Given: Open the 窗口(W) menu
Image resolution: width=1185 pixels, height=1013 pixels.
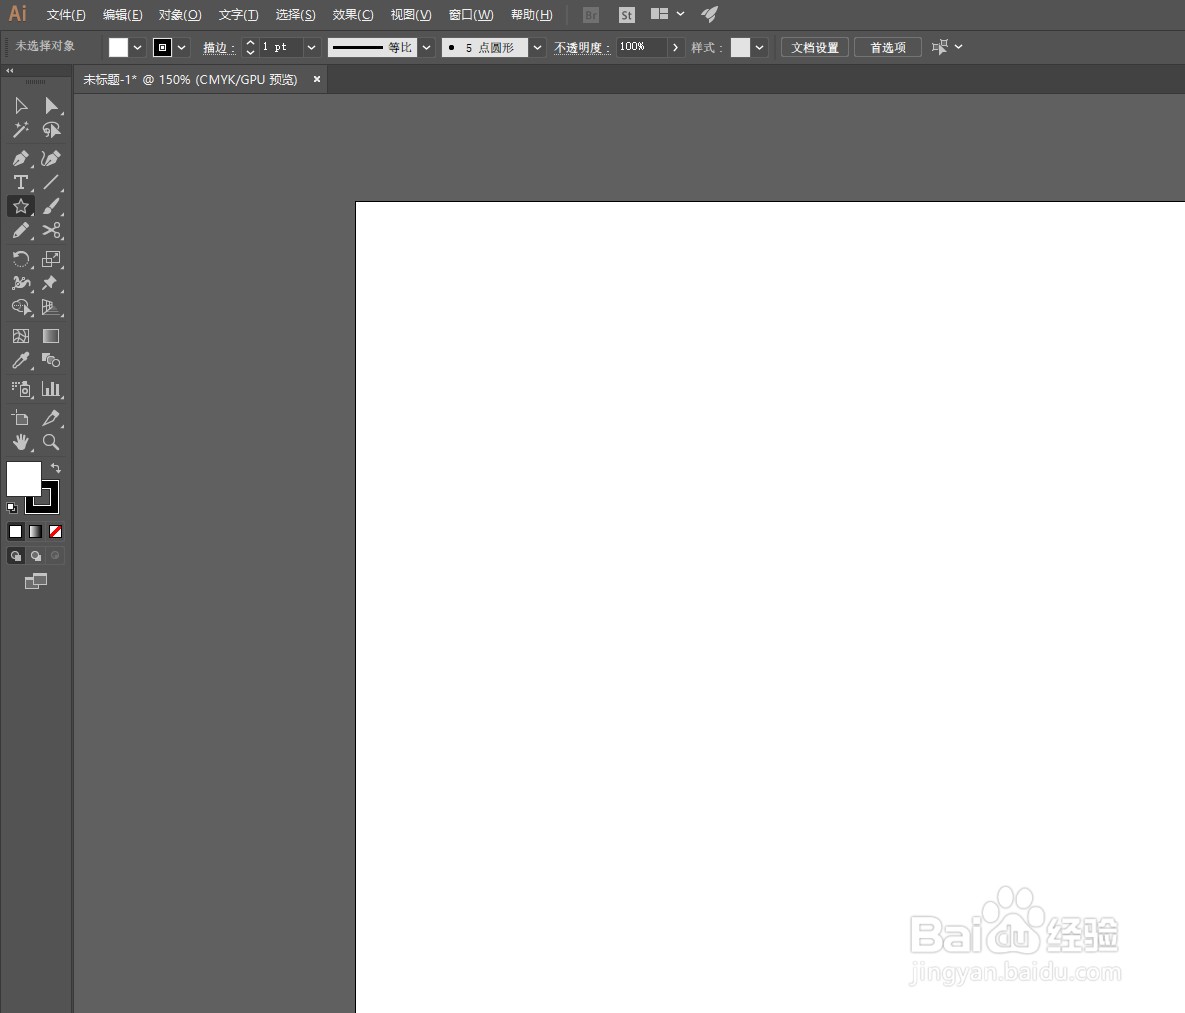Looking at the screenshot, I should point(471,15).
